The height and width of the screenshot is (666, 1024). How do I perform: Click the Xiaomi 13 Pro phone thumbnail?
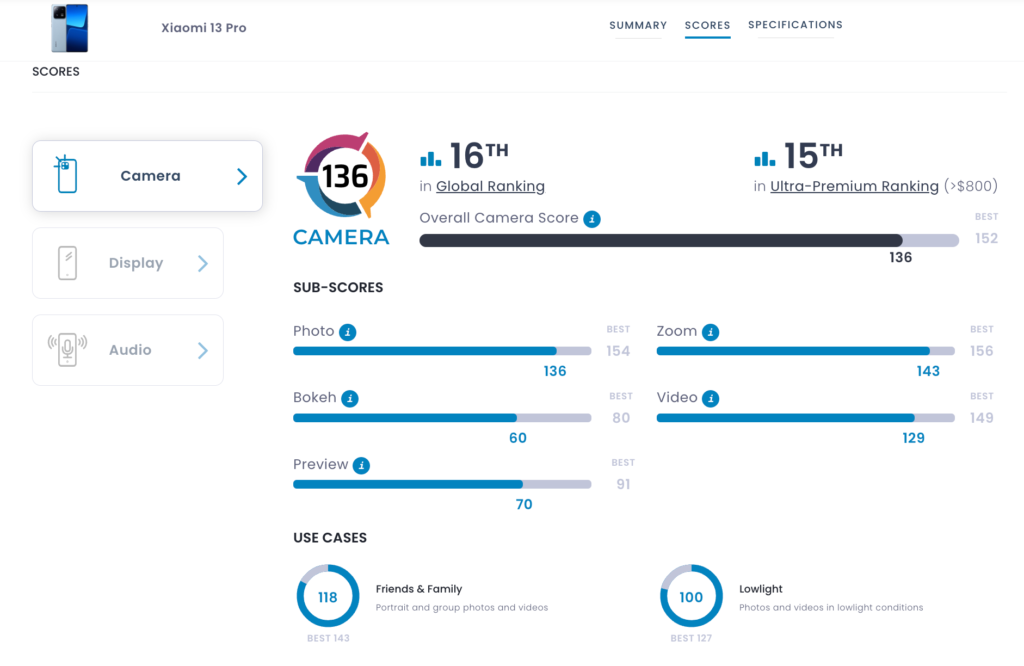tap(70, 28)
